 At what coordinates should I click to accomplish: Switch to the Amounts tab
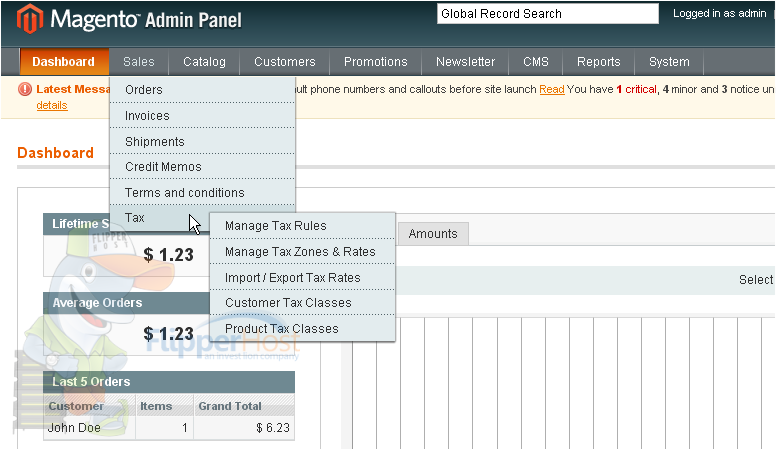click(433, 234)
